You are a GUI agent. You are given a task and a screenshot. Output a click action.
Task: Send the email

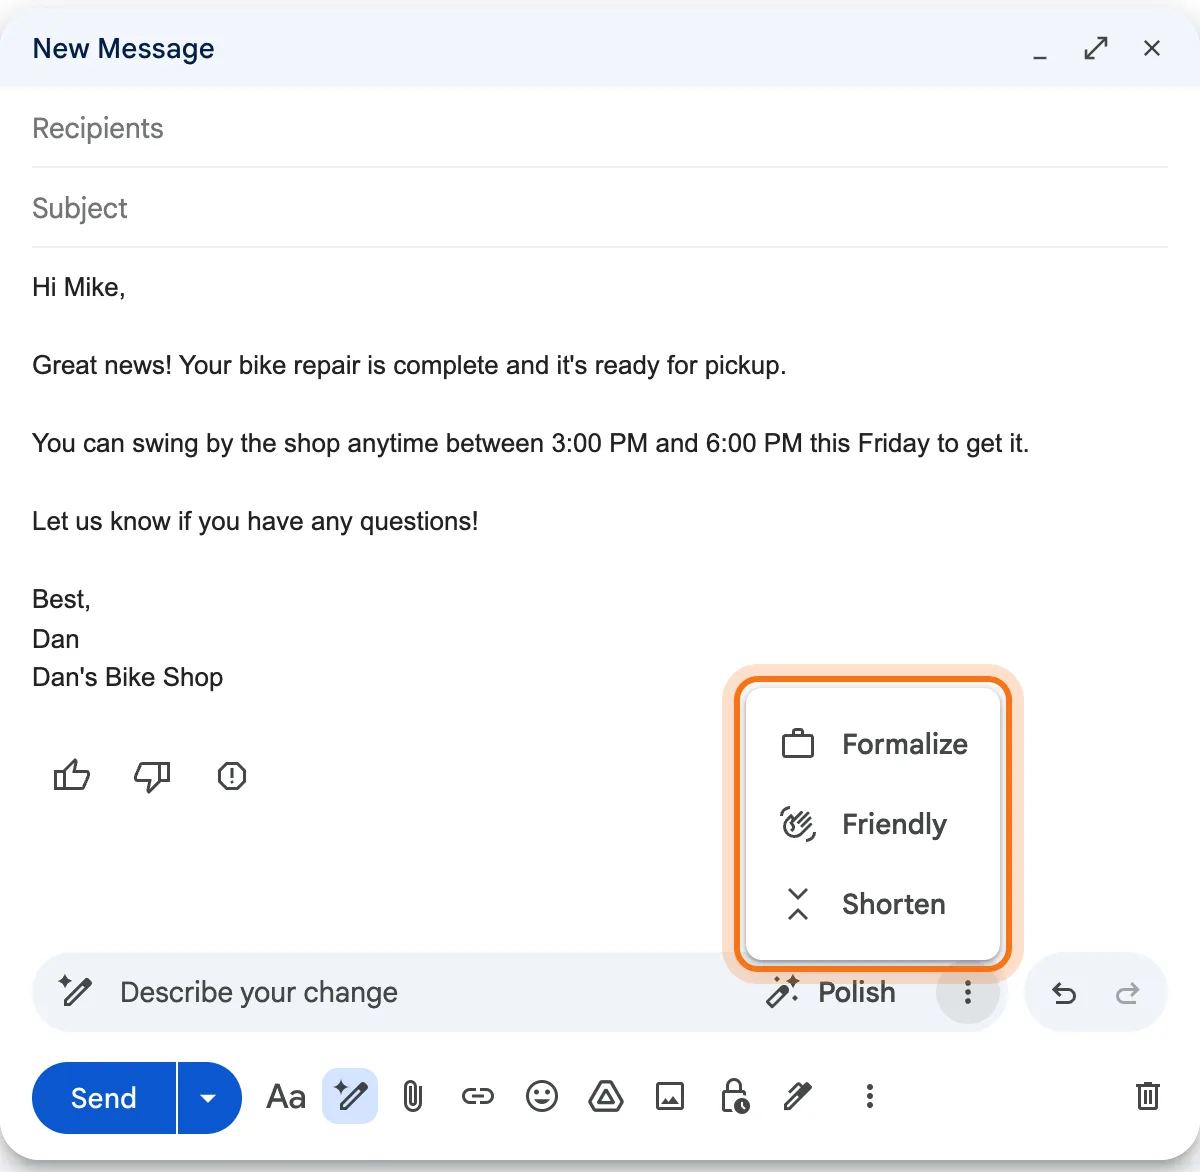click(104, 1098)
